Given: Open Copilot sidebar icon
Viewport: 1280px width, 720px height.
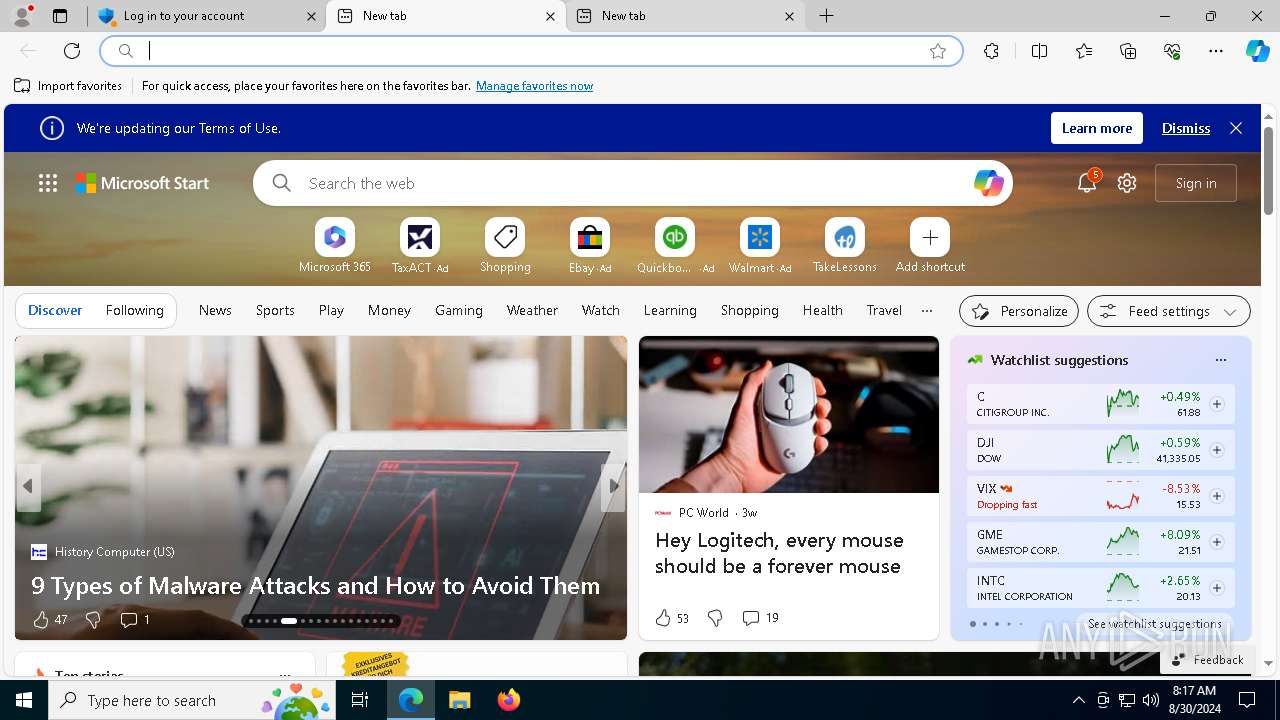Looking at the screenshot, I should 1257,51.
